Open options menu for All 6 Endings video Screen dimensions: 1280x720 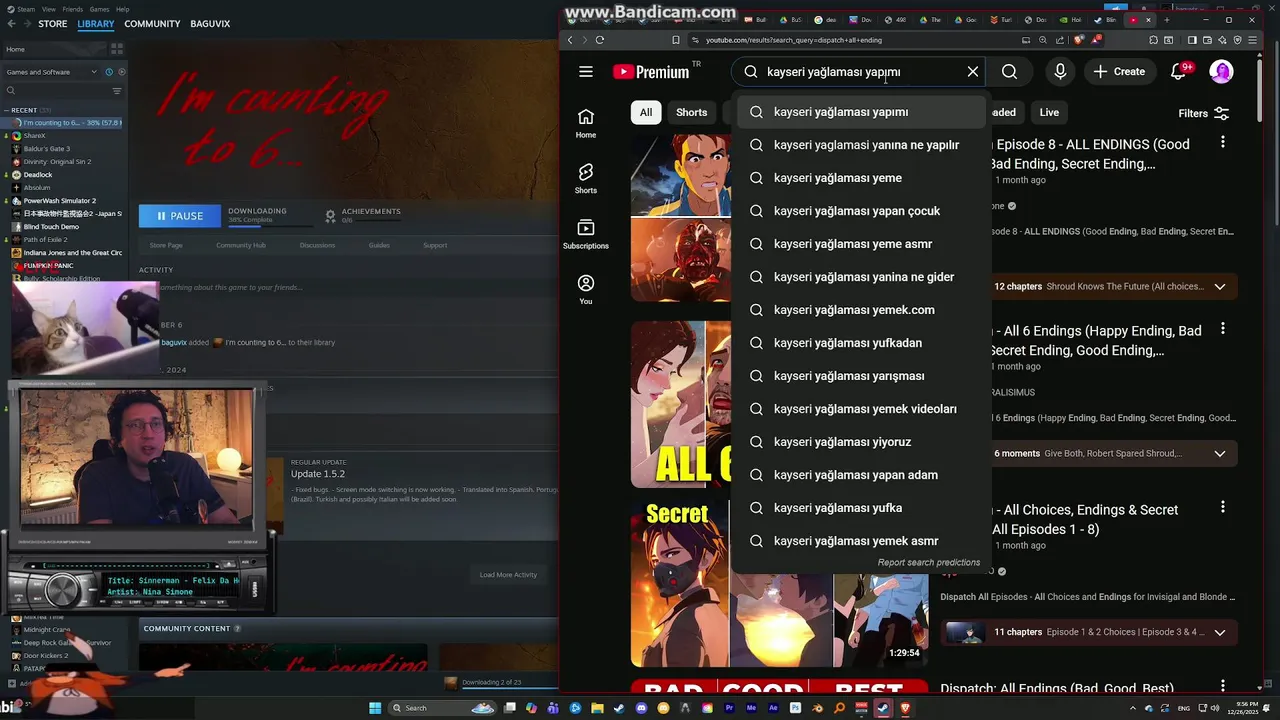pos(1222,330)
